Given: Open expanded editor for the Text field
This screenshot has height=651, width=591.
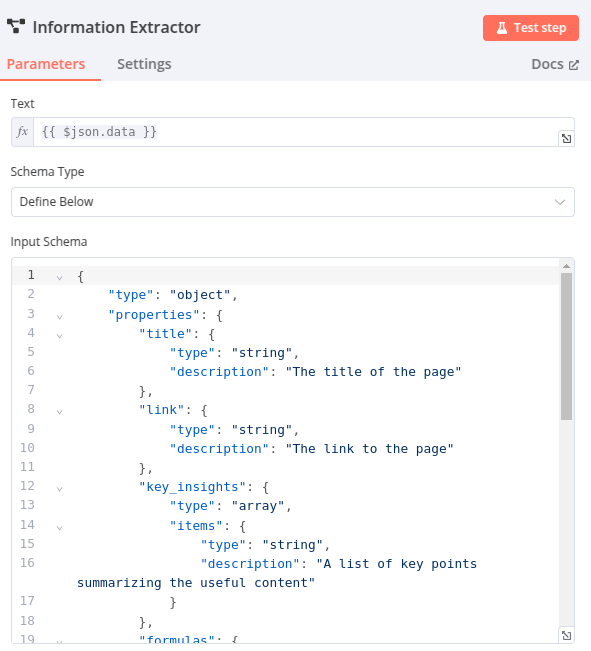Looking at the screenshot, I should pyautogui.click(x=566, y=139).
